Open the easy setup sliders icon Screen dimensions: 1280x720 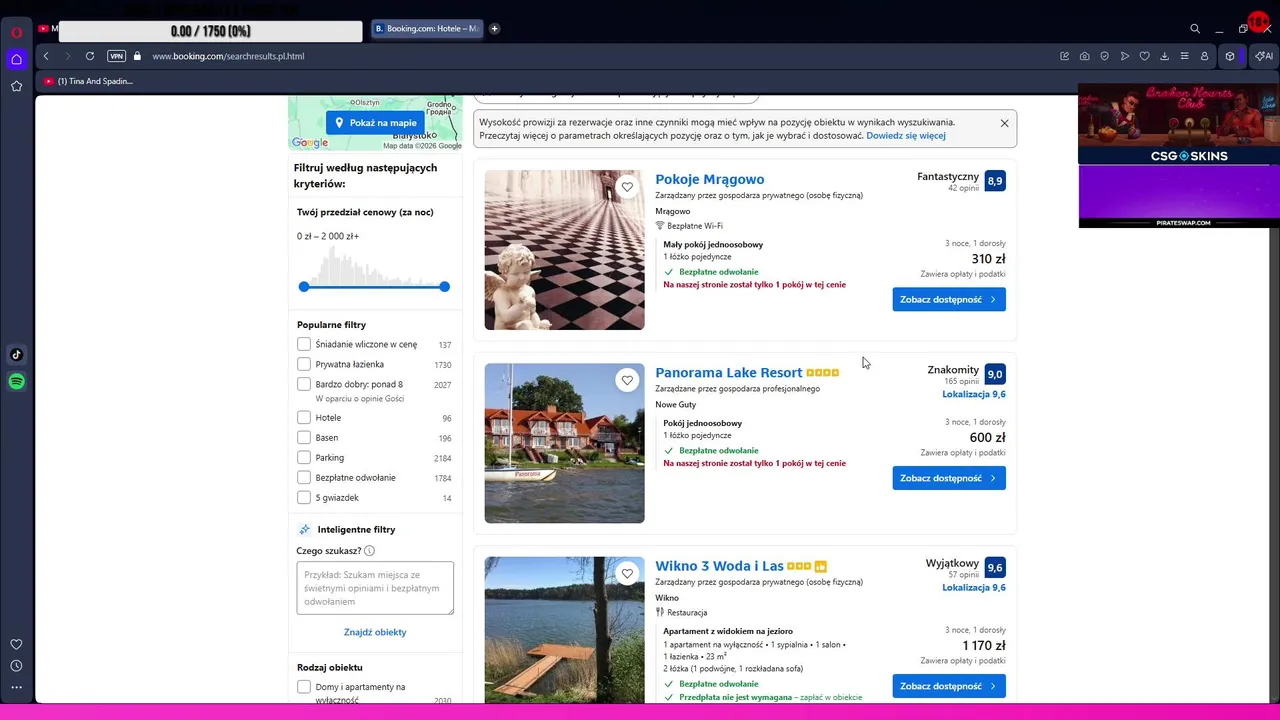tap(1184, 56)
